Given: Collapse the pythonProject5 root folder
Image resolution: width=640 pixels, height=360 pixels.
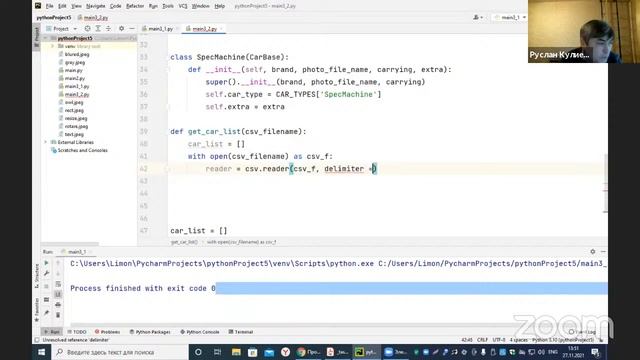Looking at the screenshot, I should 46,38.
